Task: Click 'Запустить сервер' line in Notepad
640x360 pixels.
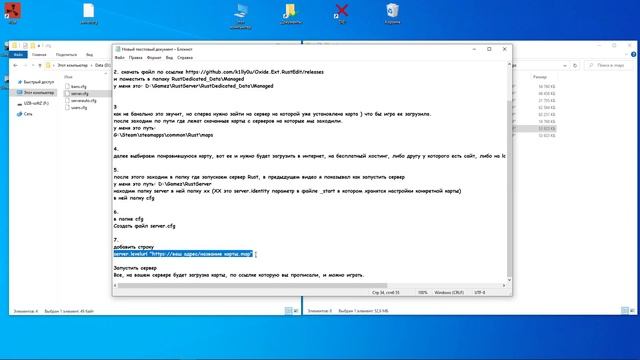Action: pyautogui.click(x=135, y=268)
